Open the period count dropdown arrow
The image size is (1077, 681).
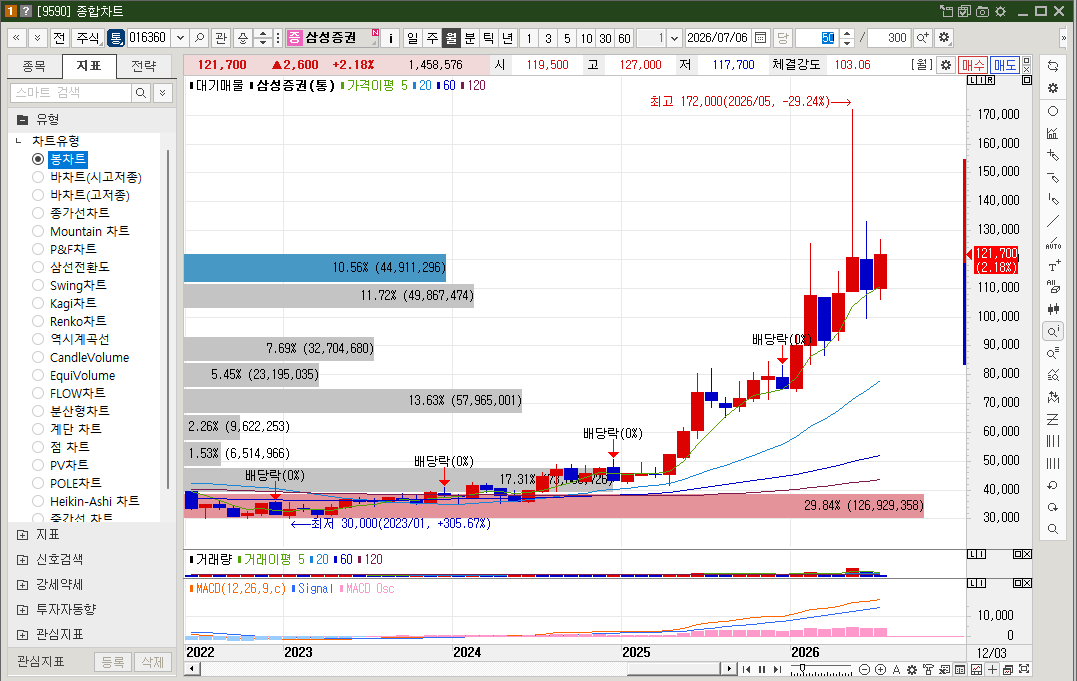[674, 38]
